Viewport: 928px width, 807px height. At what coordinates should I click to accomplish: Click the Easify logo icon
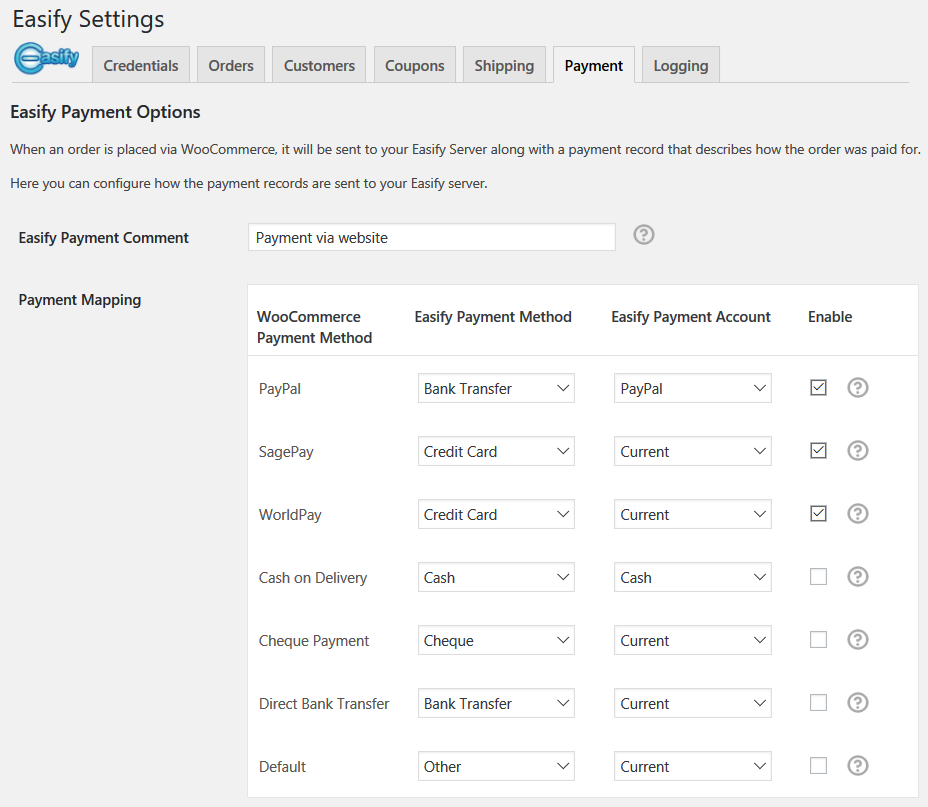(x=47, y=59)
